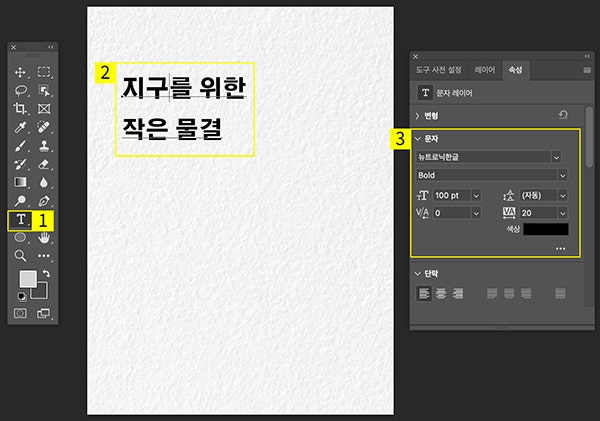Open the Bold font style dropdown

pos(562,175)
